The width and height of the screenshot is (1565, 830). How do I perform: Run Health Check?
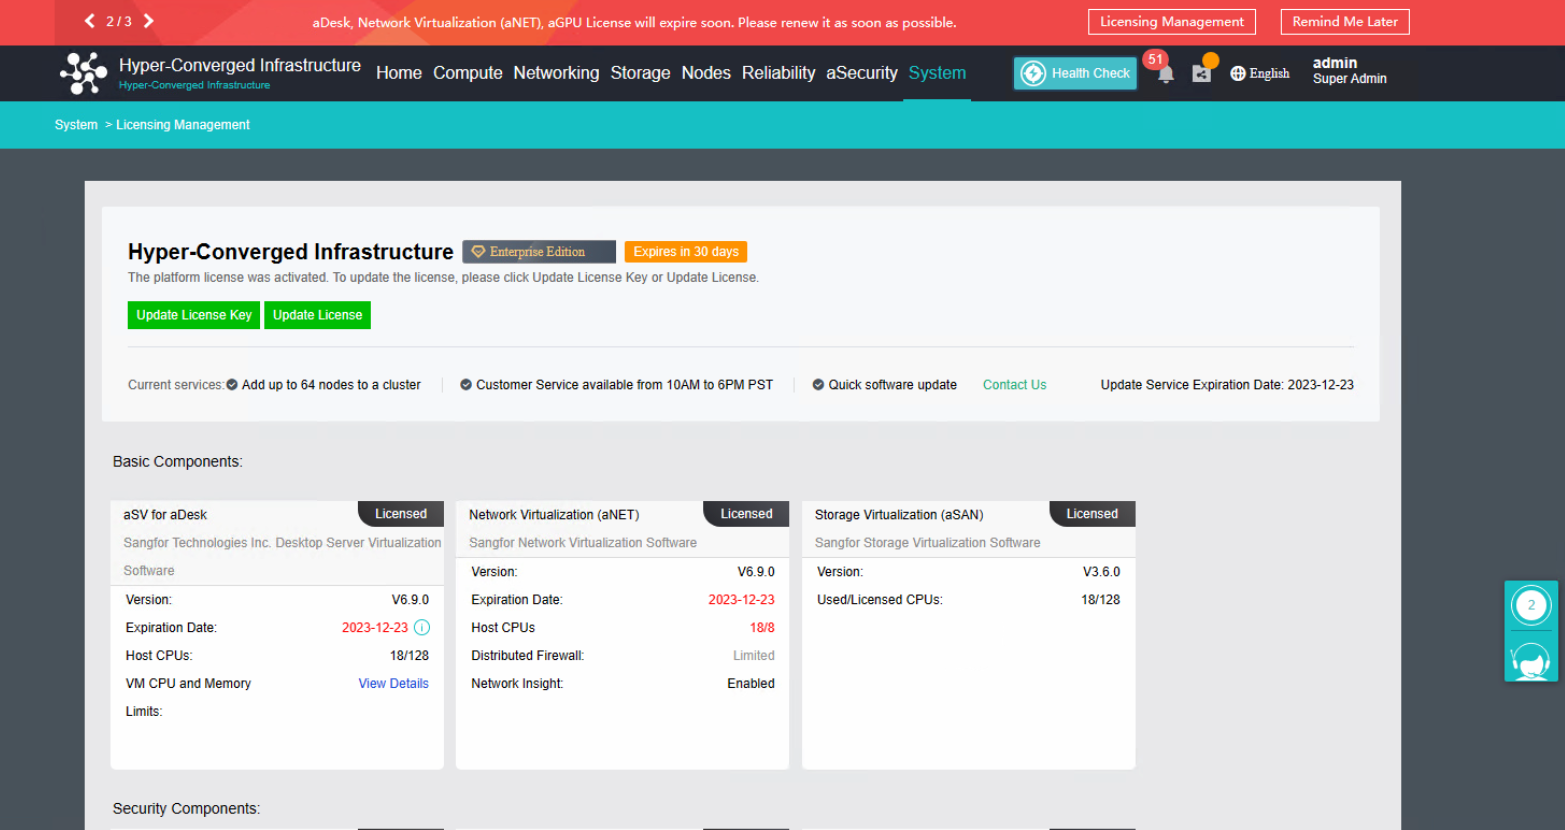click(1075, 73)
